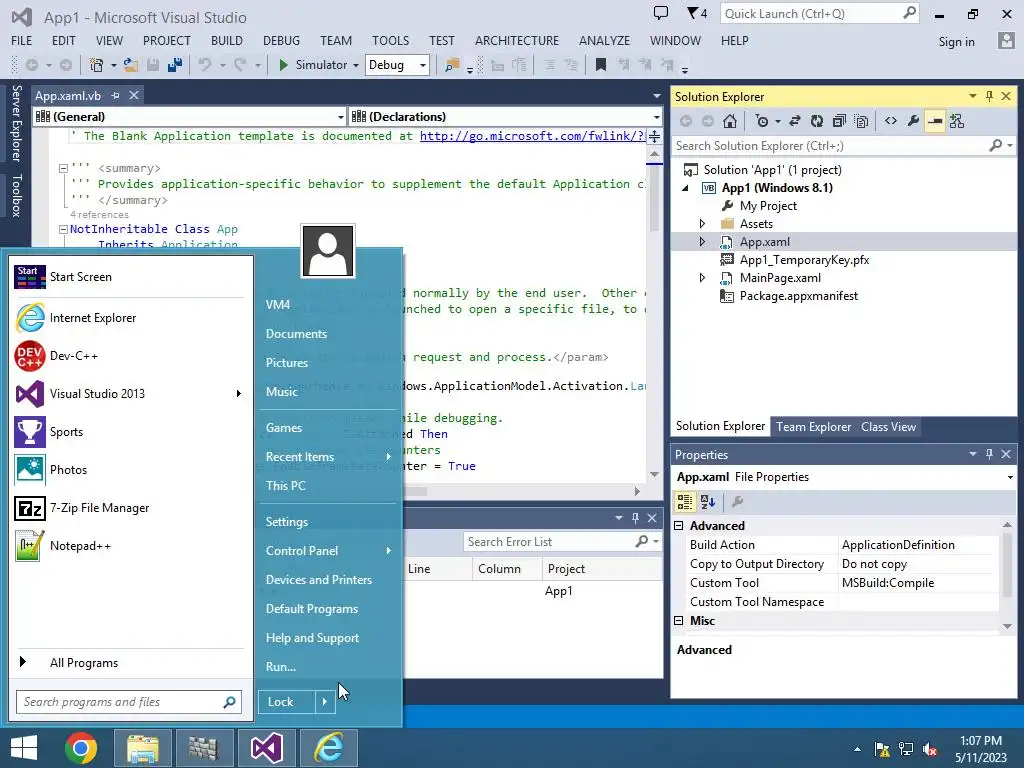Screen dimensions: 1024x768
Task: Click the user account picture in Start menu
Action: click(328, 251)
